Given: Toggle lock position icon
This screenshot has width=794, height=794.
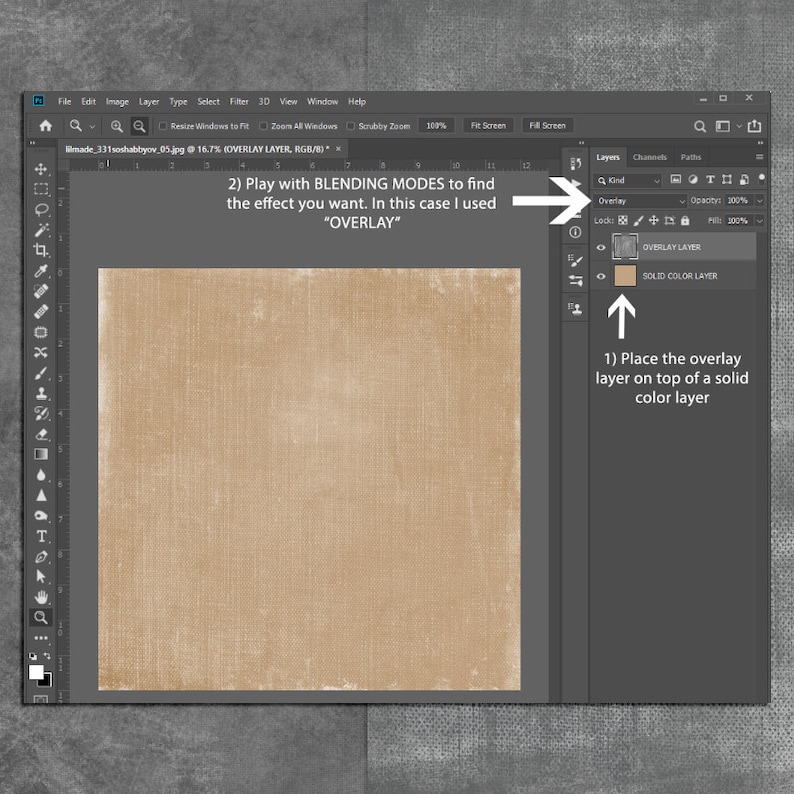Looking at the screenshot, I should pyautogui.click(x=654, y=220).
